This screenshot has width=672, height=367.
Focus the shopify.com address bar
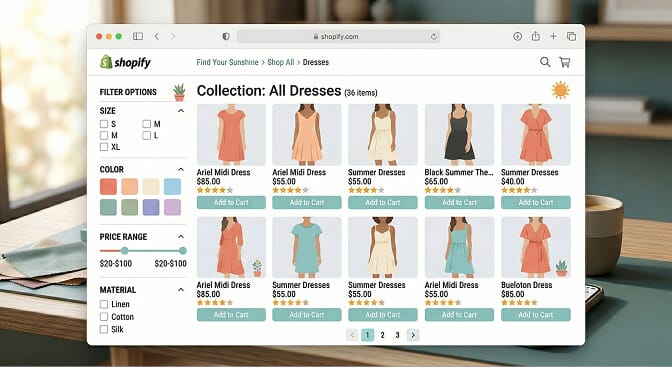339,36
